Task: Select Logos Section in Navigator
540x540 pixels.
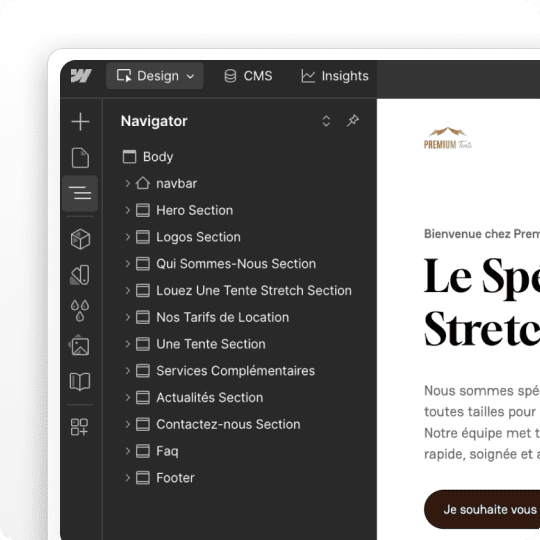Action: (x=198, y=237)
